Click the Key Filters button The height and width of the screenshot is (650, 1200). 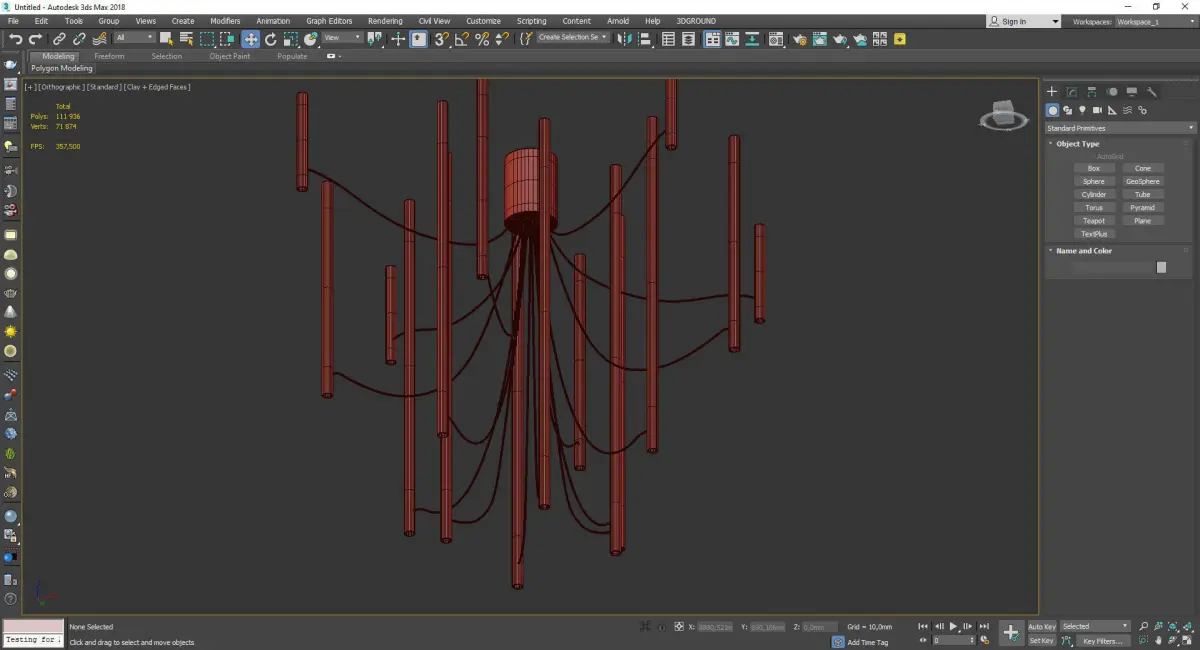(x=1102, y=641)
